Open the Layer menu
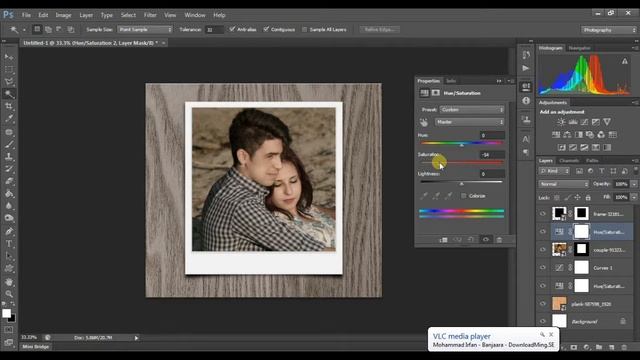 86,15
